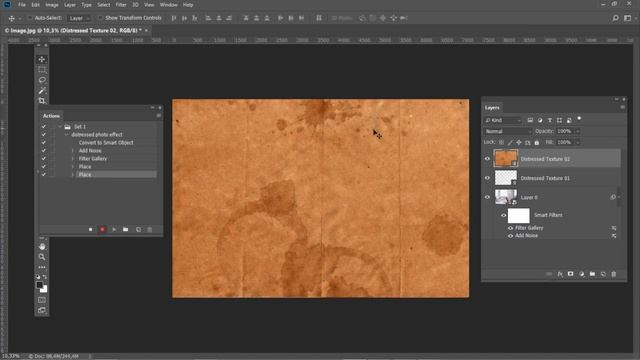Change screen mode icon in toolbox
640x360 pixels.
click(42, 310)
